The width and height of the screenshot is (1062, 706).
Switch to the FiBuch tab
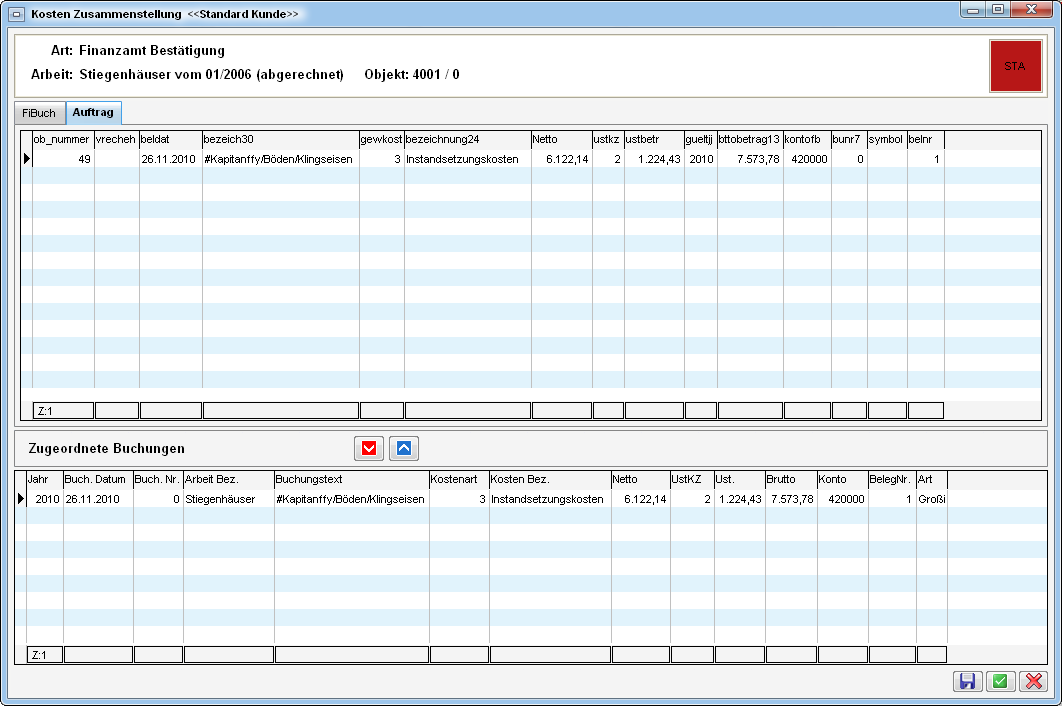coord(39,113)
